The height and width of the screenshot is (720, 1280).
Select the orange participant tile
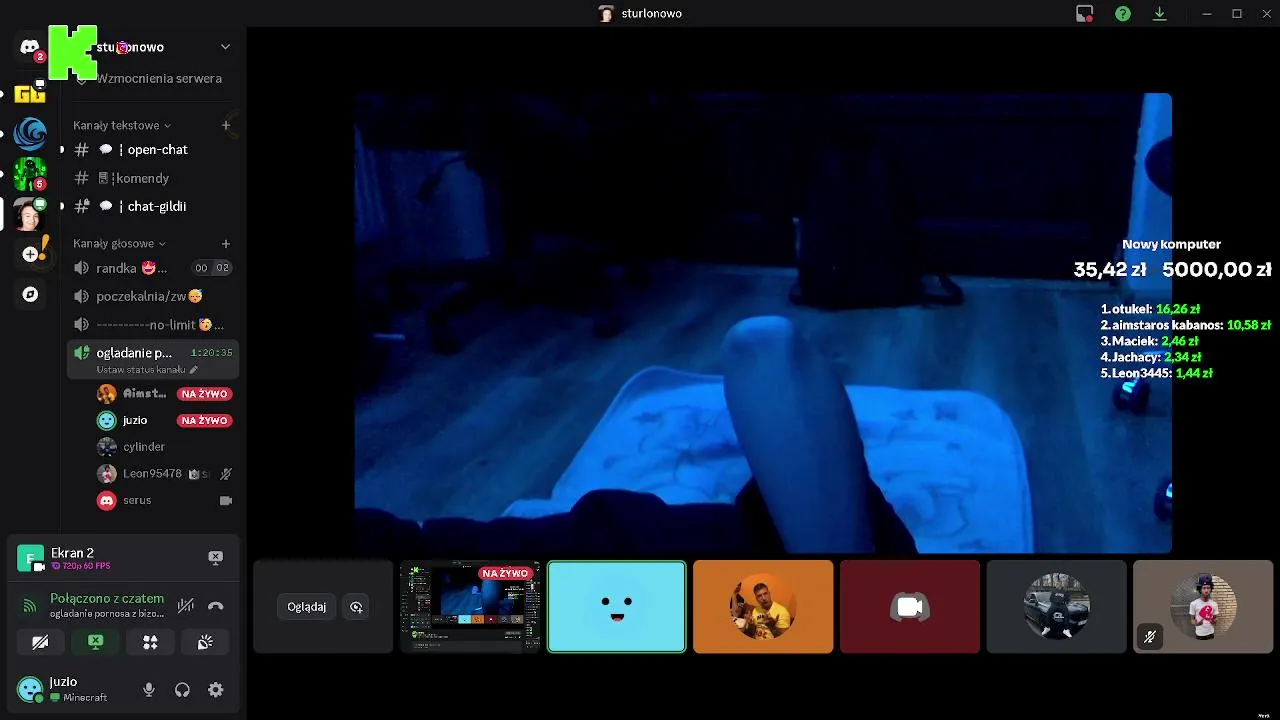tap(763, 606)
